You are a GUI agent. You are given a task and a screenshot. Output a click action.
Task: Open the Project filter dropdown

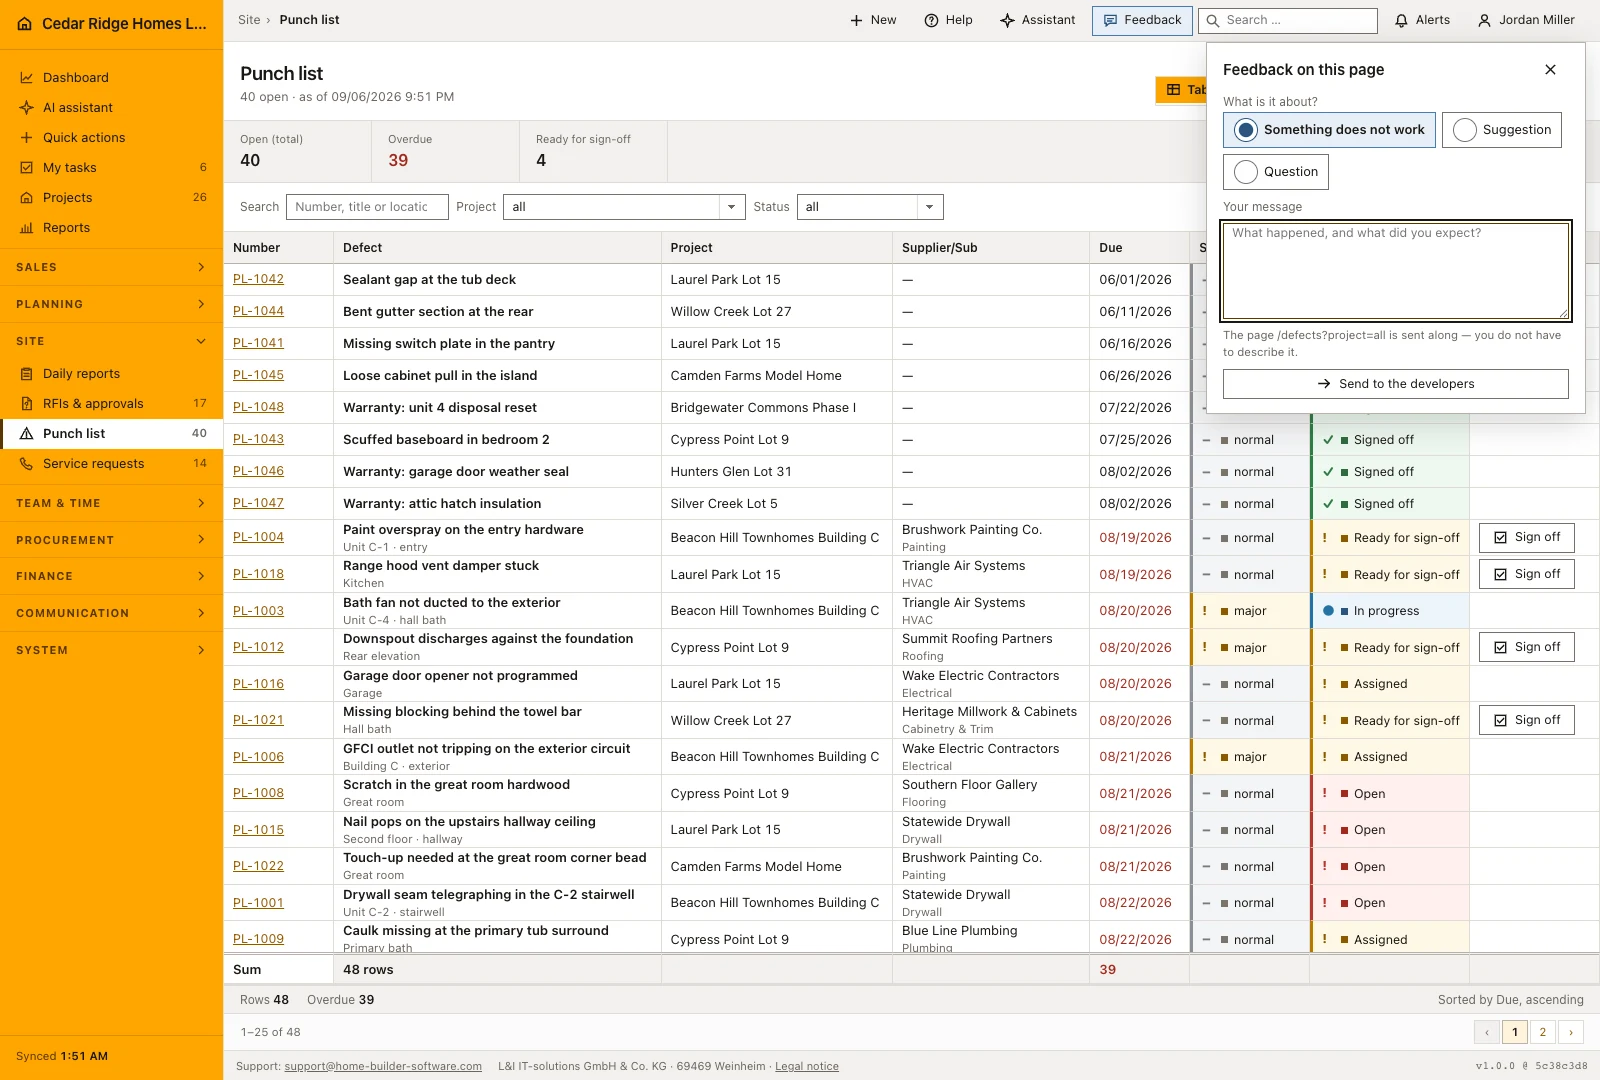[x=624, y=207]
